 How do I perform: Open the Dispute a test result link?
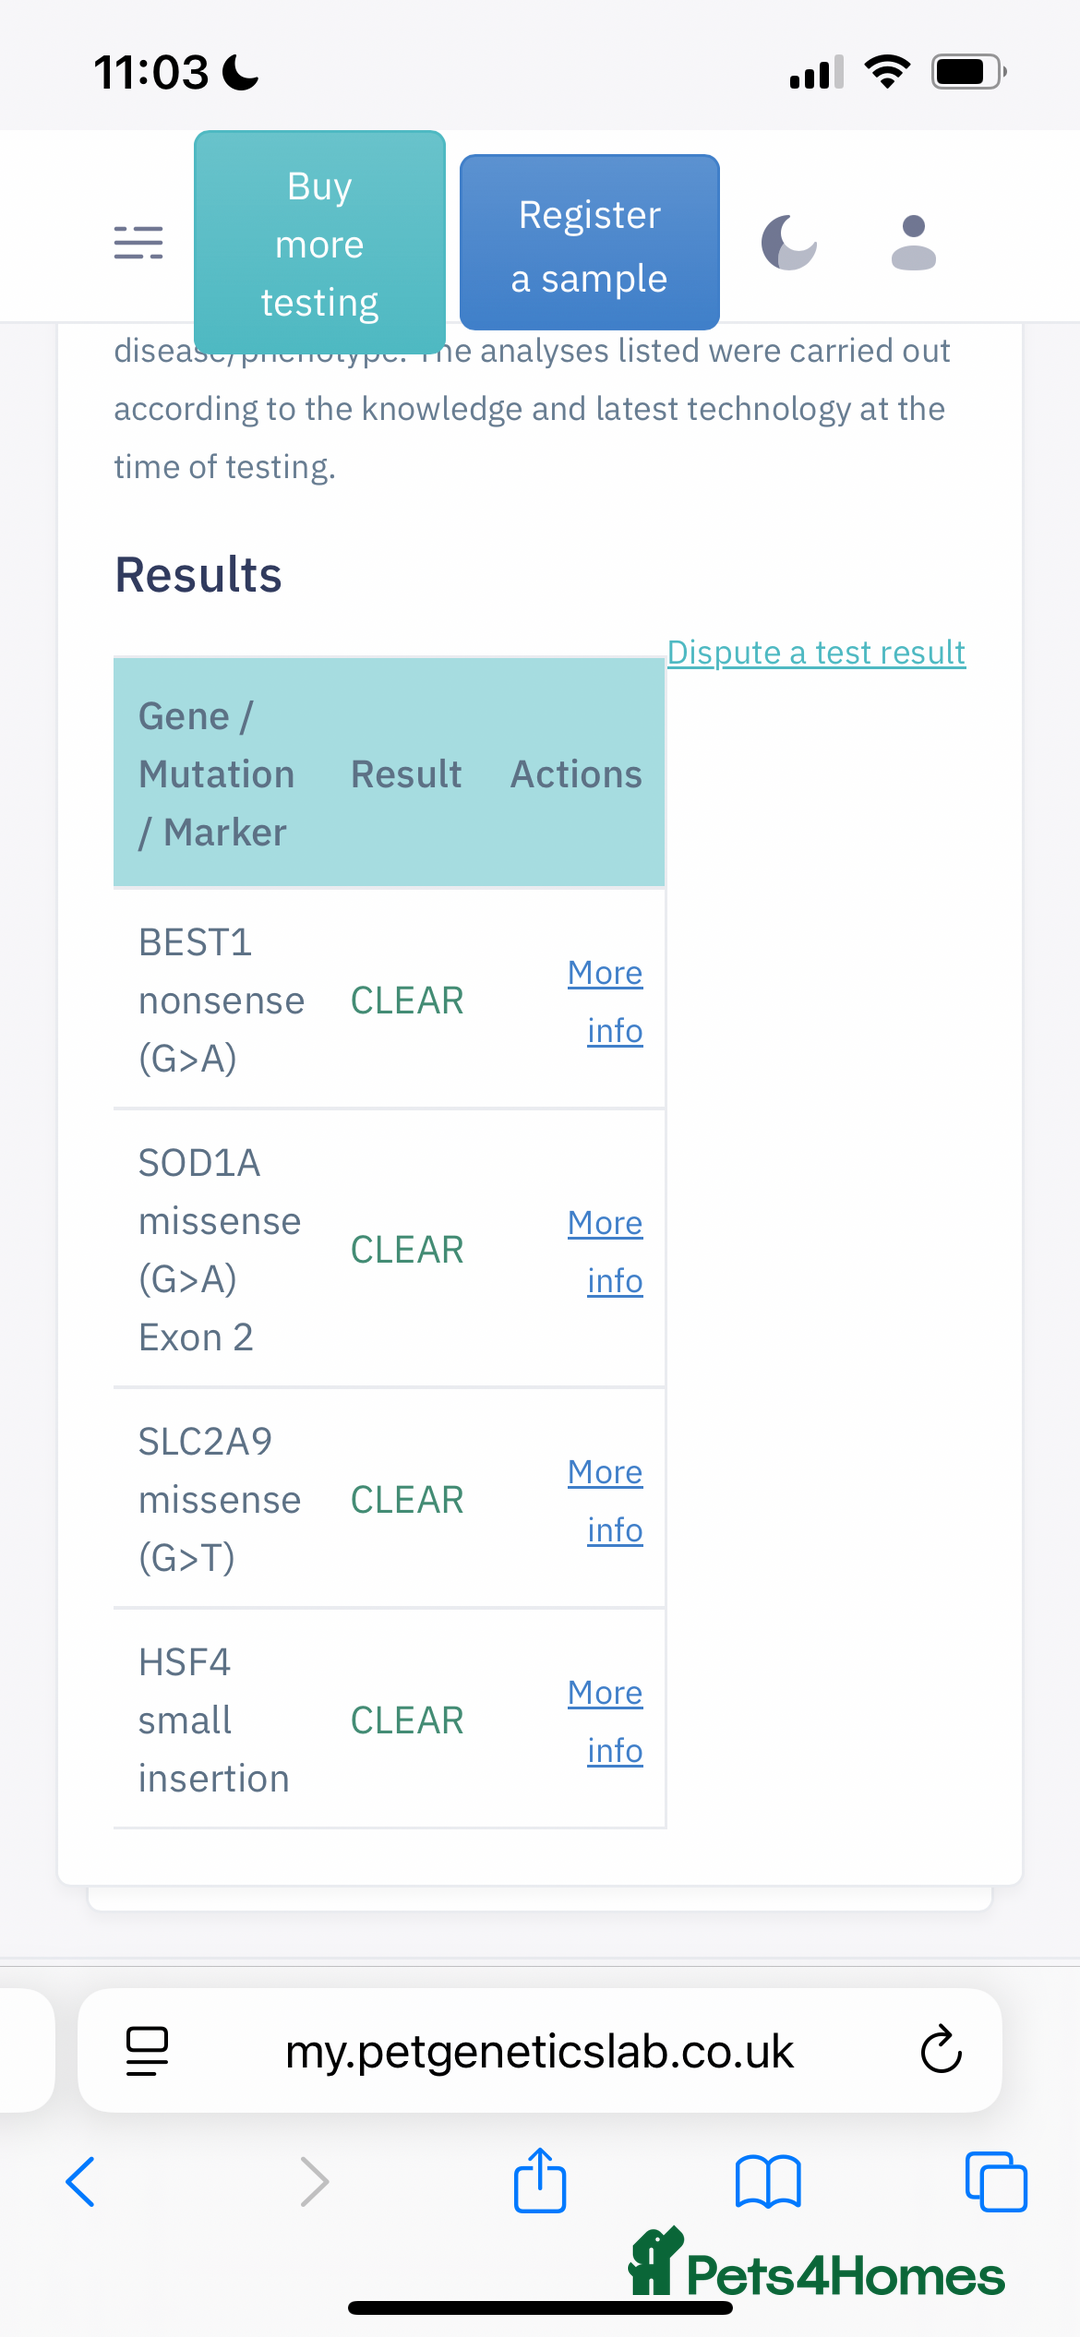click(816, 653)
